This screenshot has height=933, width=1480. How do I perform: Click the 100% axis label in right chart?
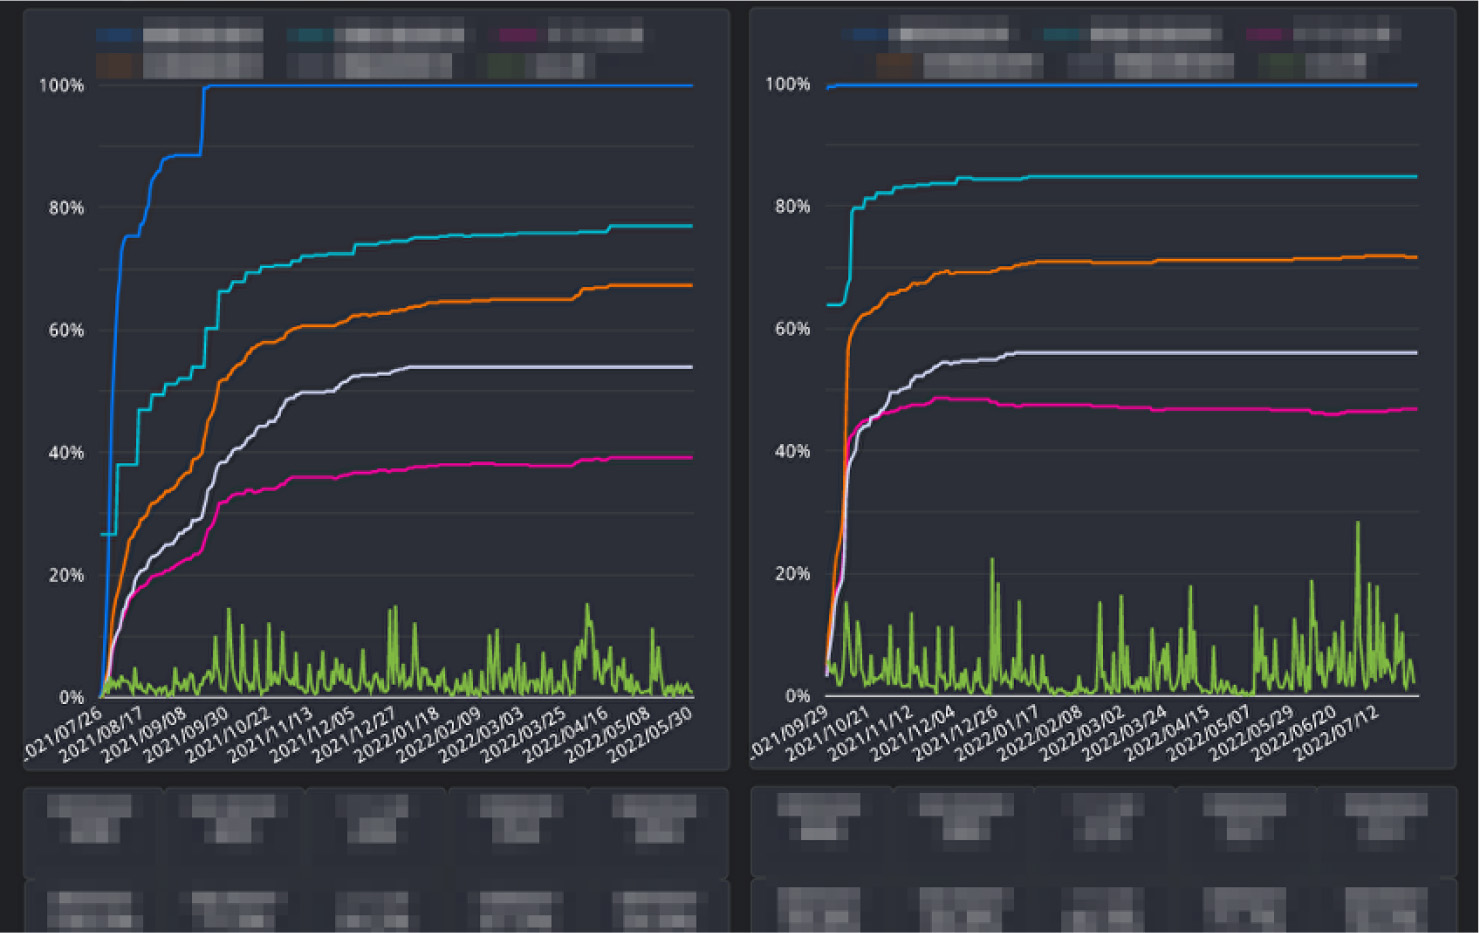[x=787, y=84]
